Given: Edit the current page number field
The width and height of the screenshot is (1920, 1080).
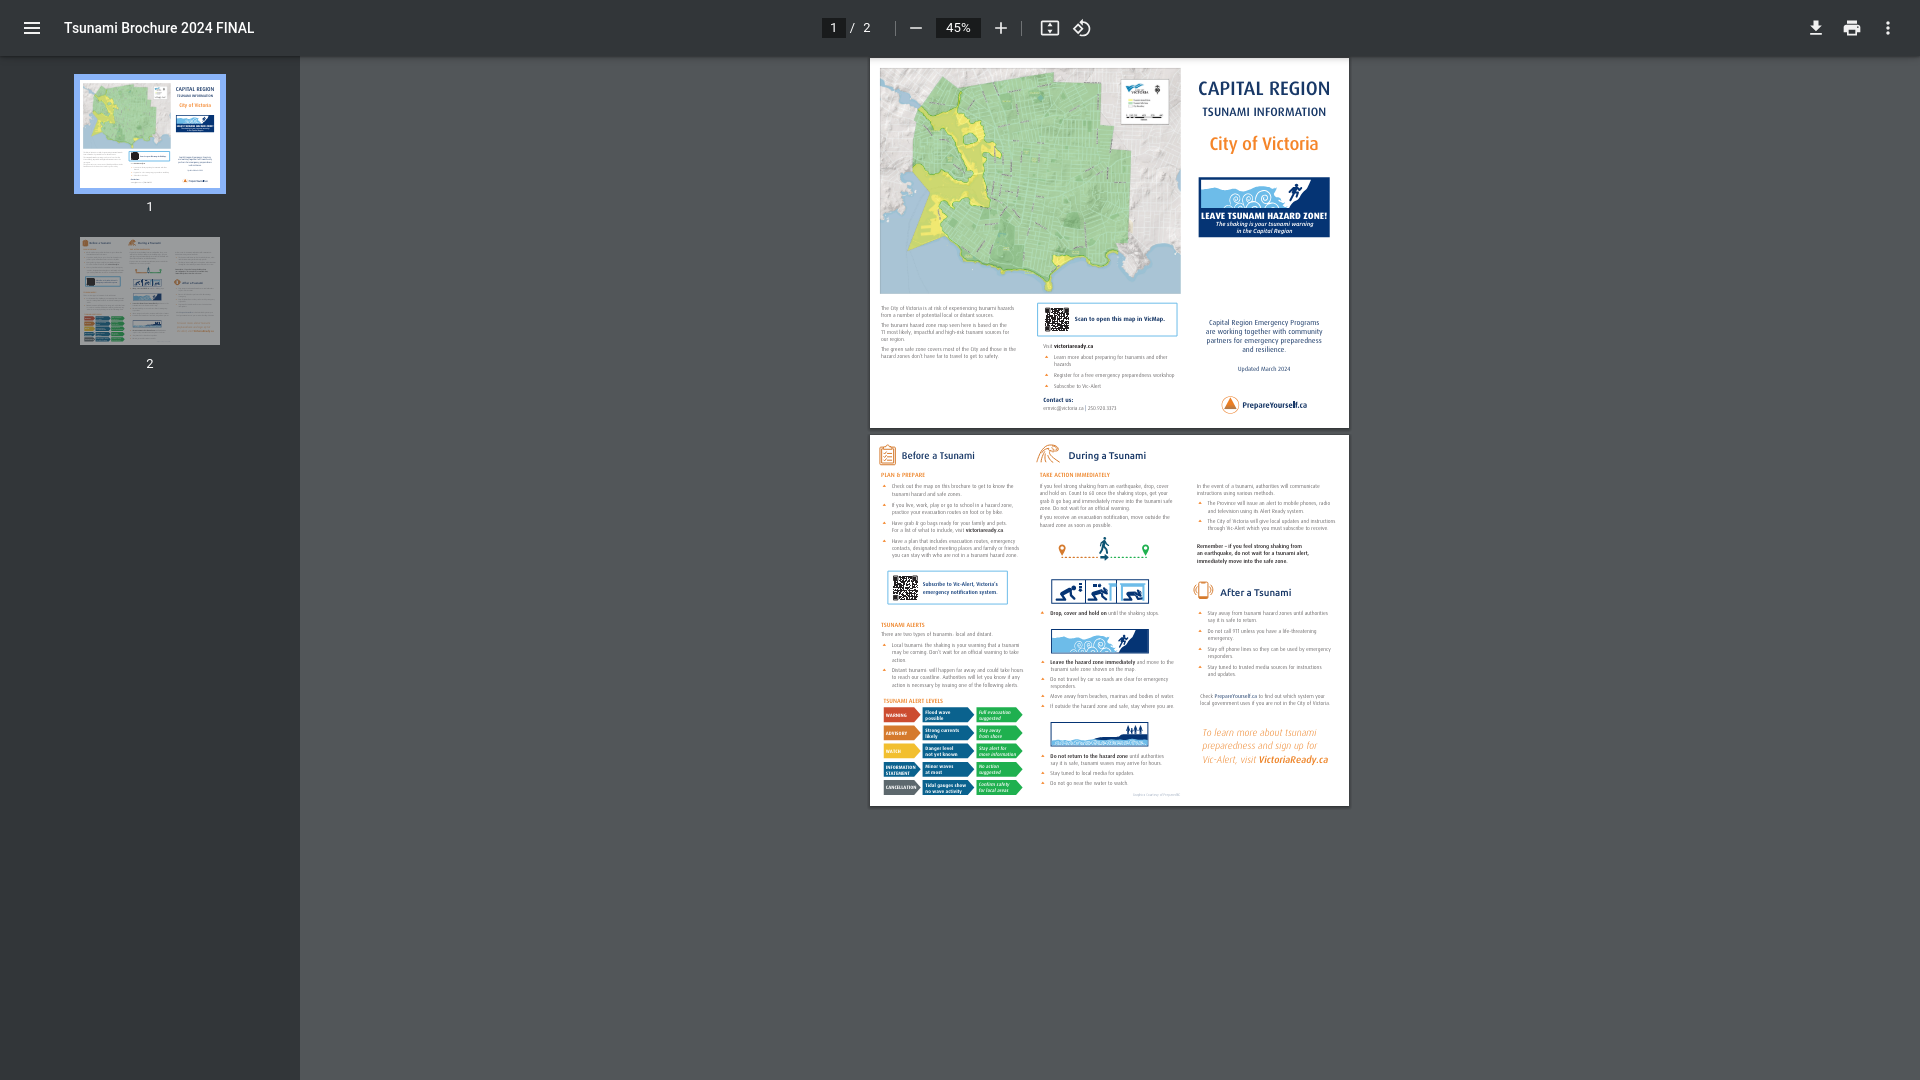Looking at the screenshot, I should pos(833,28).
